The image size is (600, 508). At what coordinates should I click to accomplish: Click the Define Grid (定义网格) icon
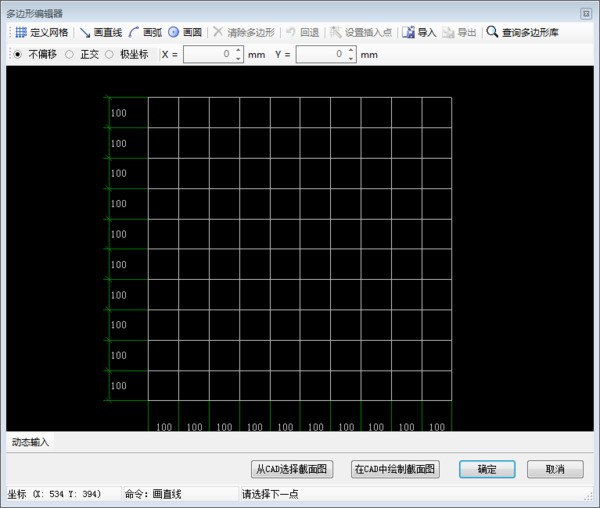pos(21,33)
